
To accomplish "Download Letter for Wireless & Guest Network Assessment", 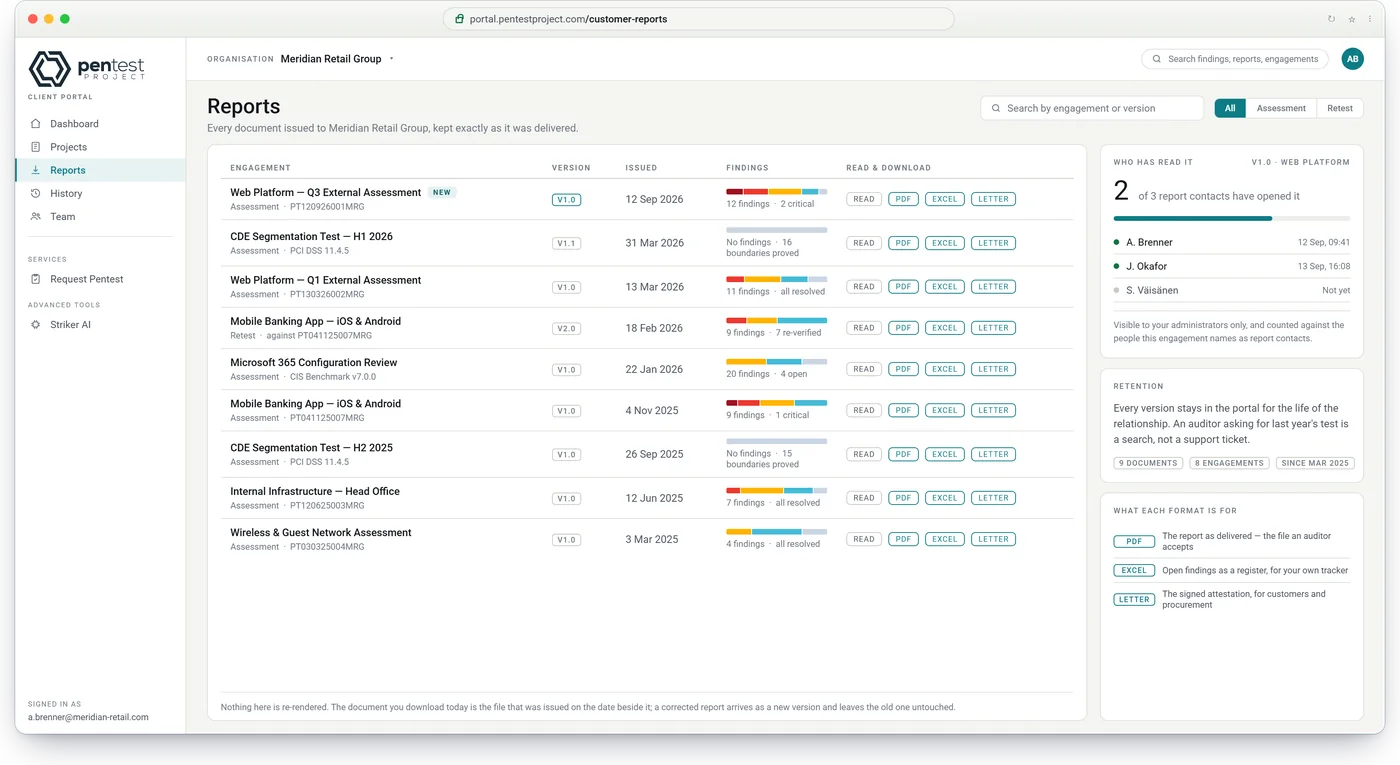I will [x=993, y=539].
